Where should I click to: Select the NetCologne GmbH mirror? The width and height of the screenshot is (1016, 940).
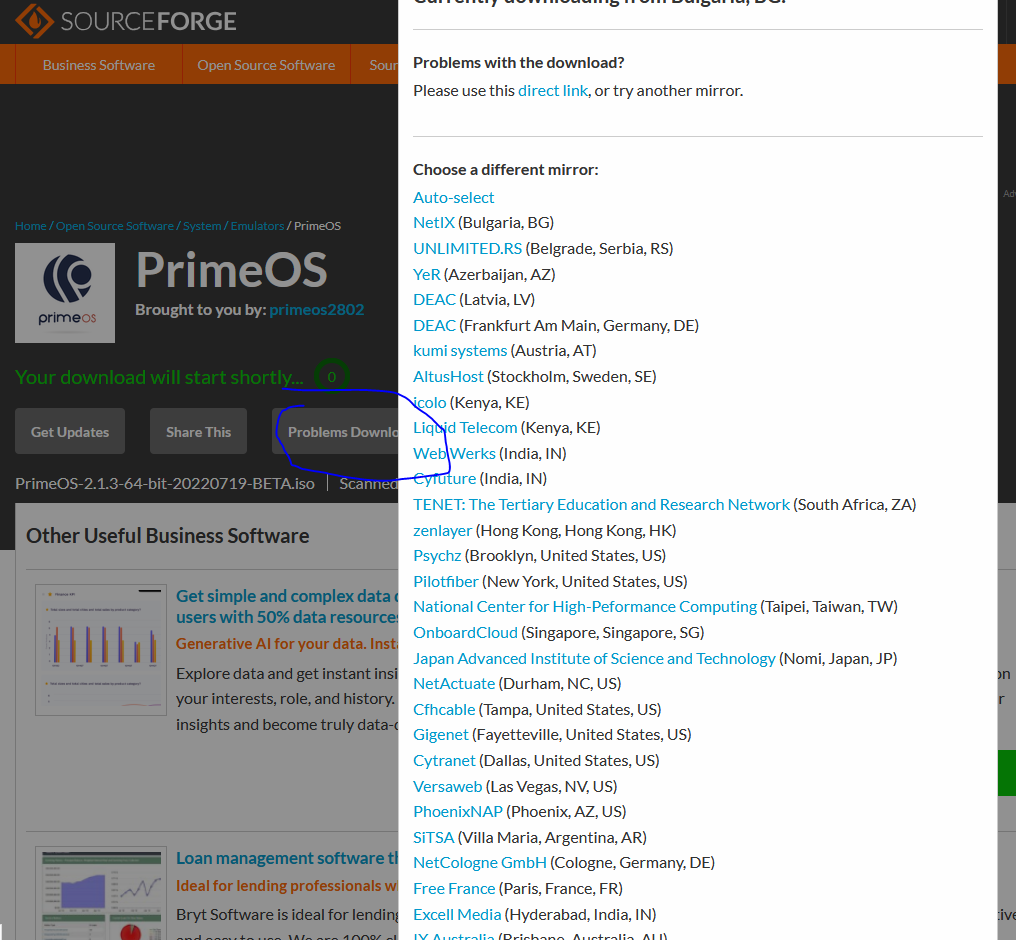pyautogui.click(x=480, y=864)
